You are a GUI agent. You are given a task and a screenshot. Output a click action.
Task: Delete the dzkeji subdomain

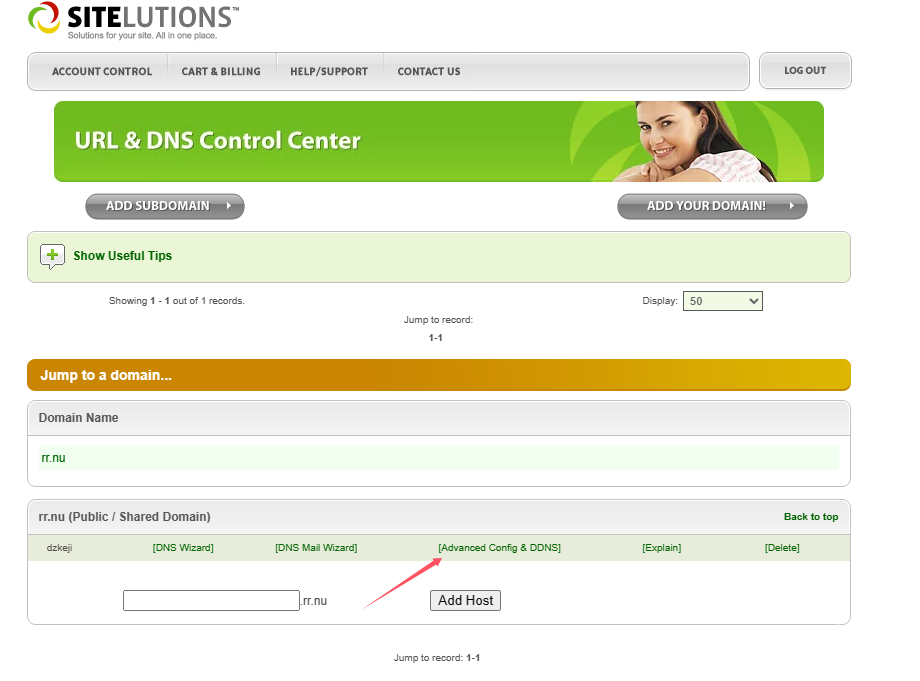[x=782, y=548]
